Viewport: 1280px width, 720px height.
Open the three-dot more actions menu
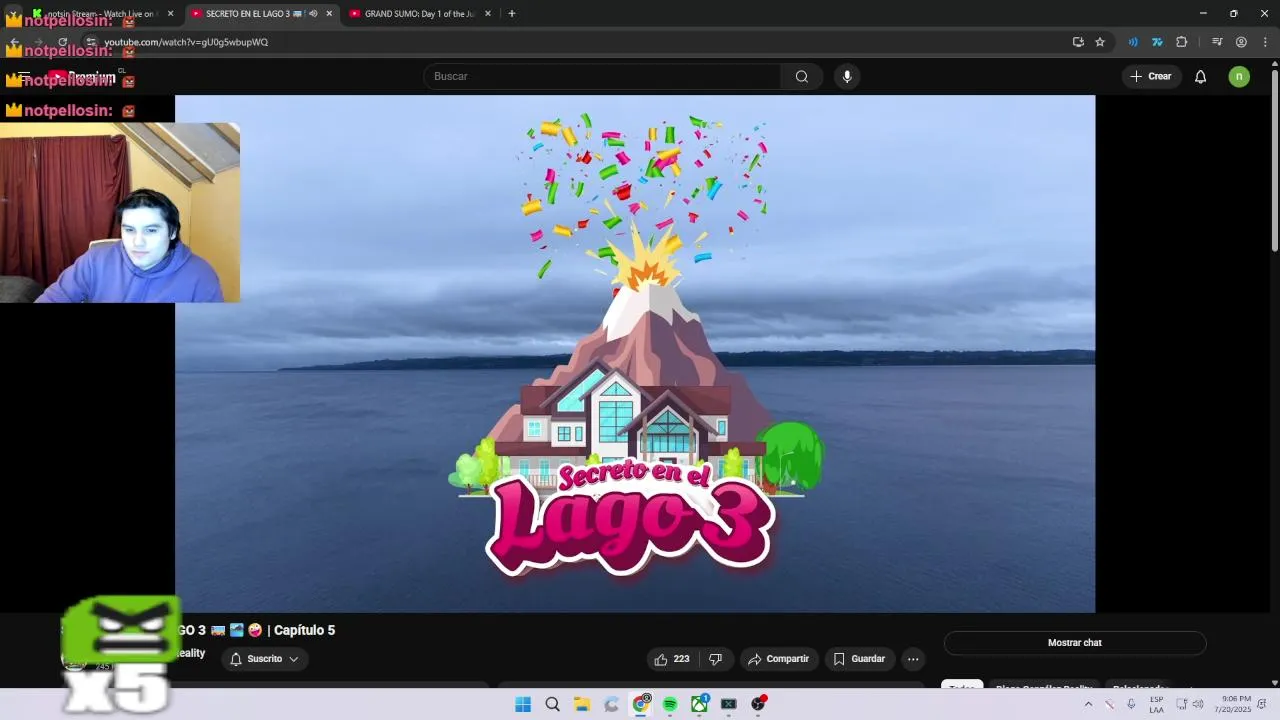[x=913, y=659]
